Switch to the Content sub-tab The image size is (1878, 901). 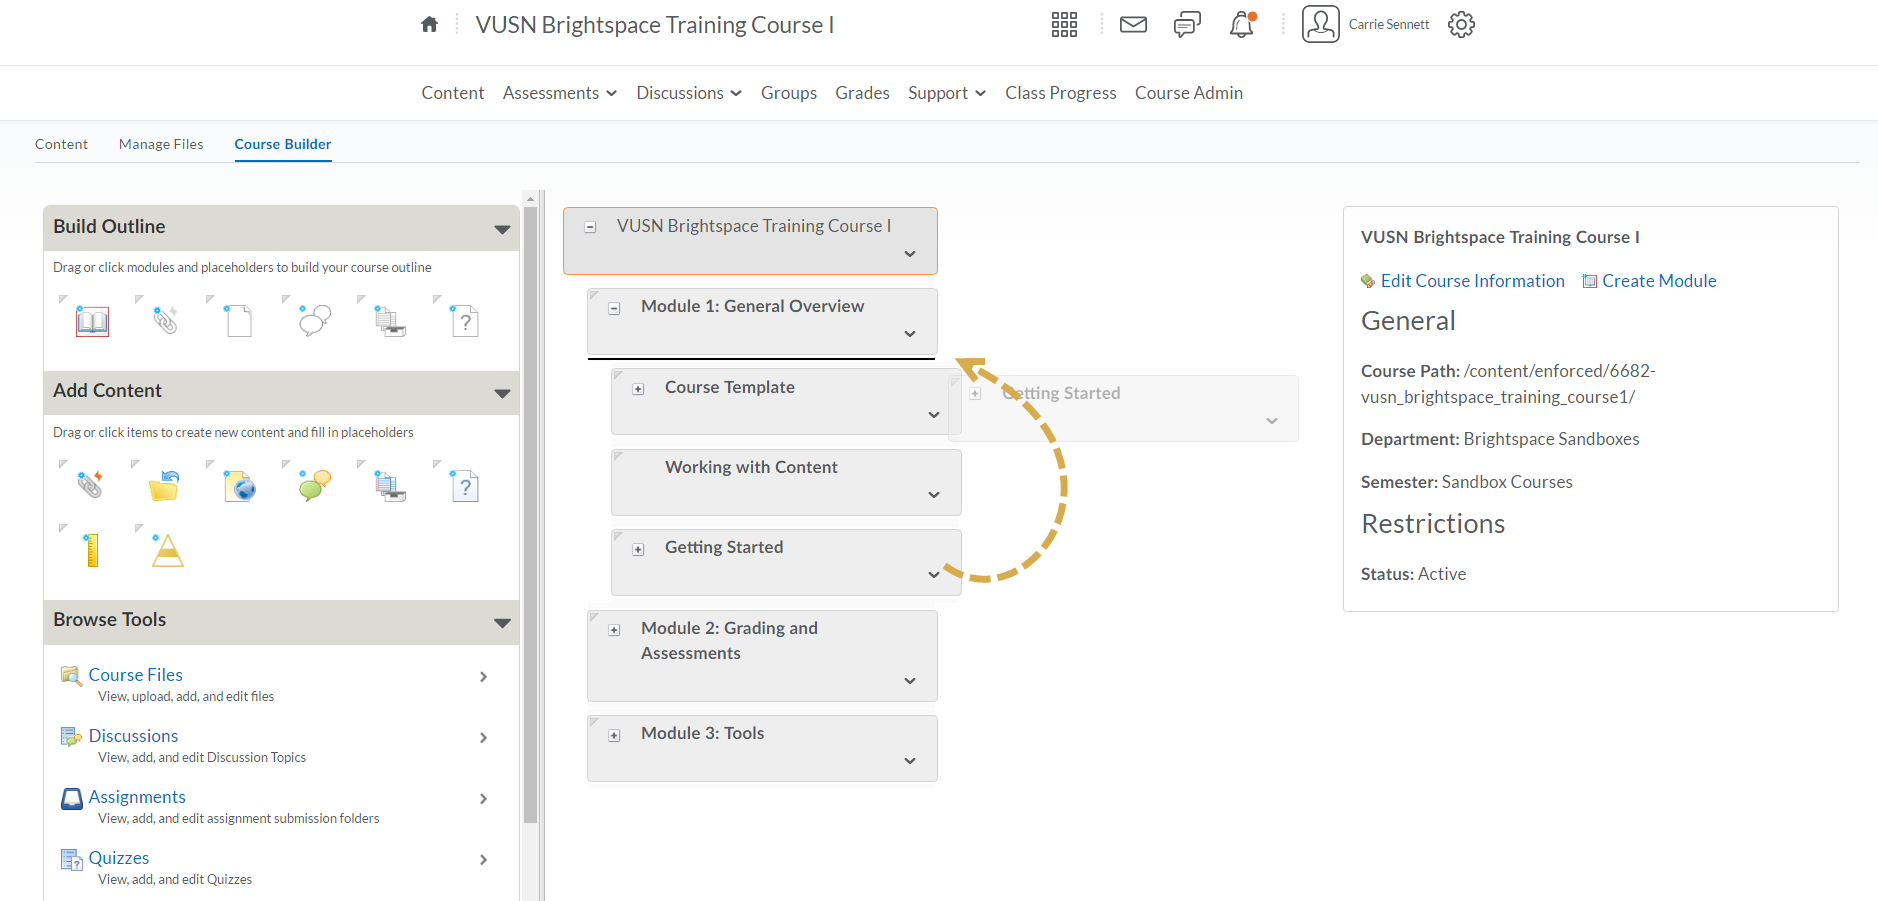click(61, 144)
